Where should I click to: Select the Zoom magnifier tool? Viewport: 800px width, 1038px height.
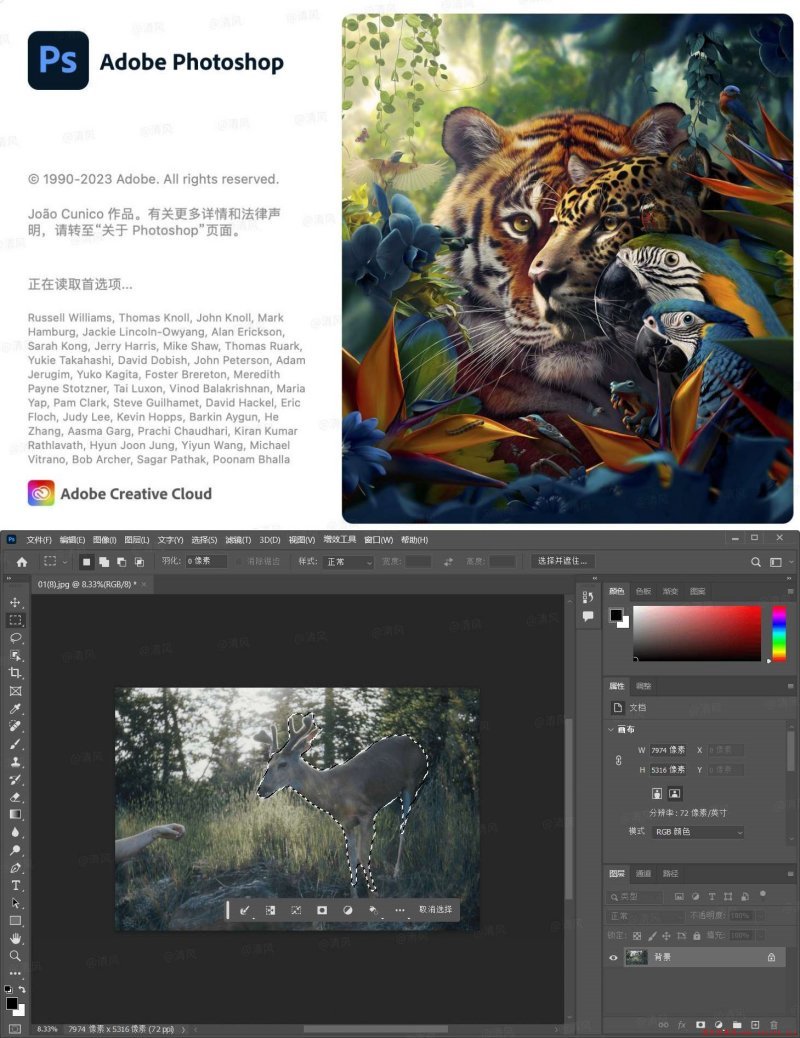click(x=16, y=956)
